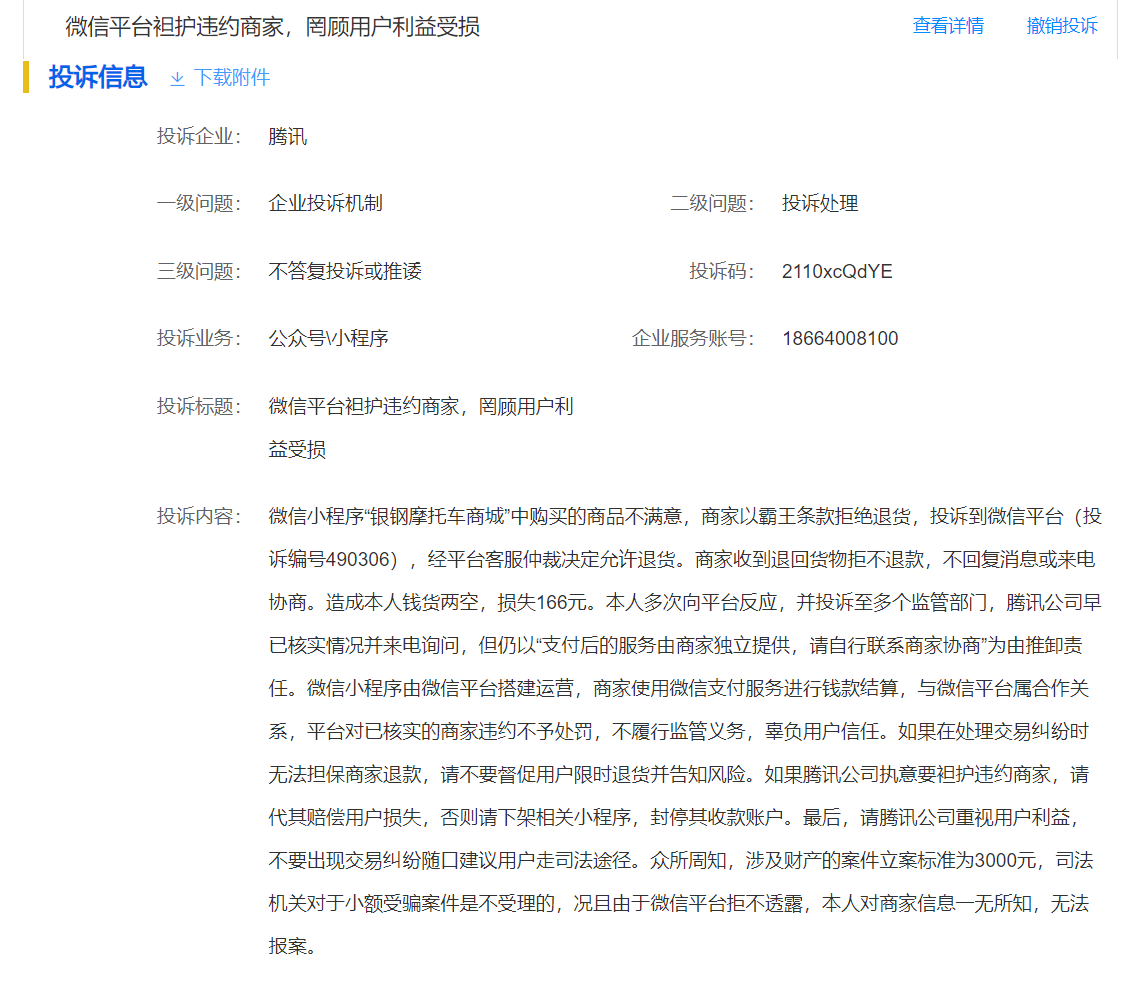Viewport: 1140px width, 983px height.
Task: Click the 企业服务账号 label
Action: pos(693,339)
